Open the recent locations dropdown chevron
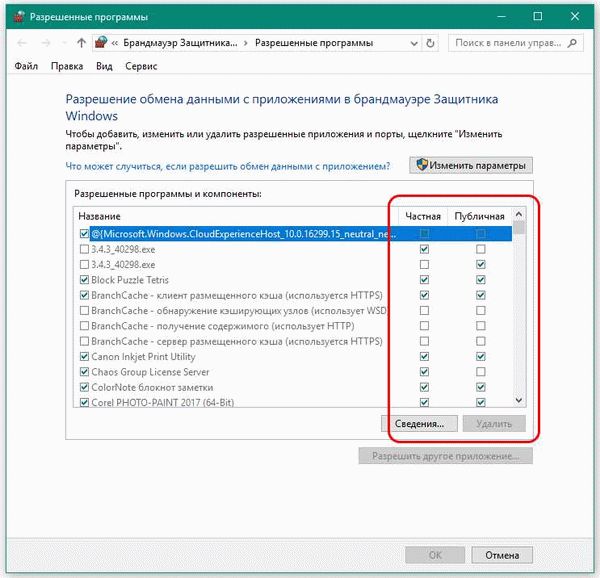Image resolution: width=600 pixels, height=578 pixels. 64,43
